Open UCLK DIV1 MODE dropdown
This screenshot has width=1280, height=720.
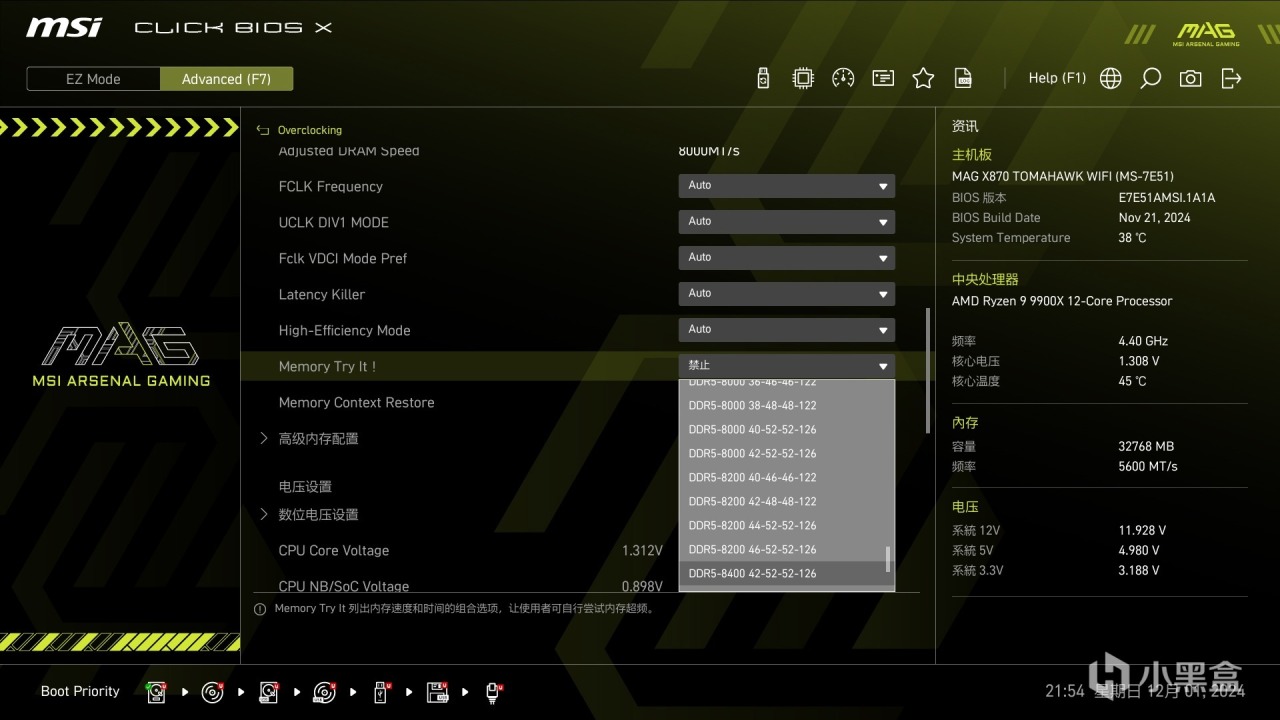pos(787,222)
